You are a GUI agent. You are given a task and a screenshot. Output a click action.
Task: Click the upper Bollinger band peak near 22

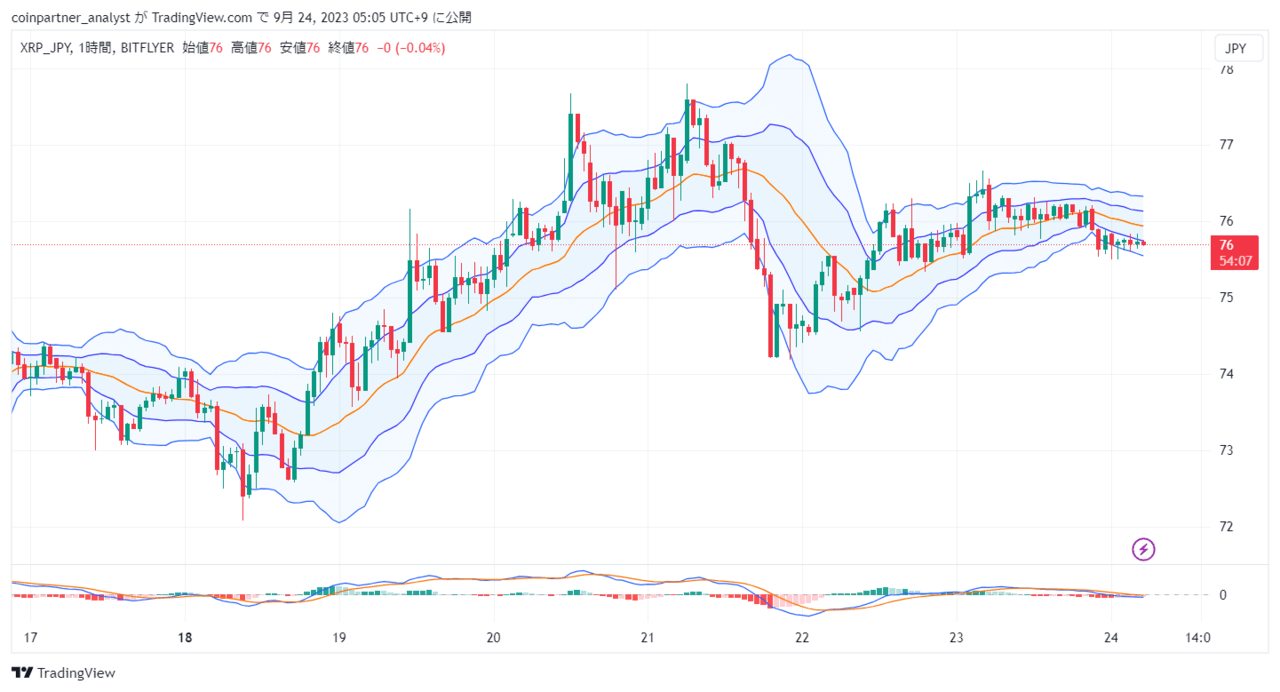point(790,56)
